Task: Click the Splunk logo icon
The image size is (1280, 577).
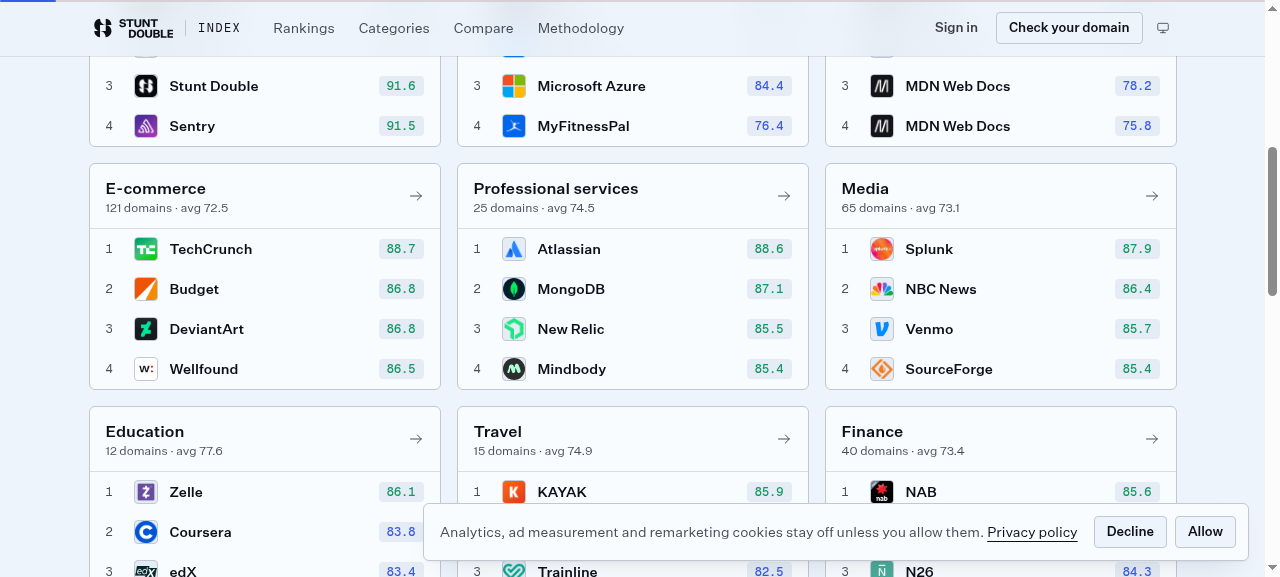Action: point(882,249)
